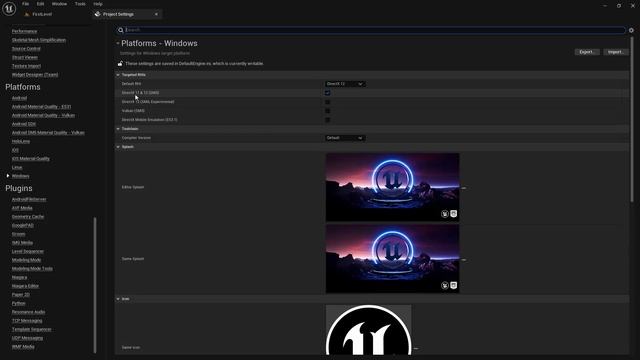Open the Edit menu
The height and width of the screenshot is (360, 640).
click(40, 4)
